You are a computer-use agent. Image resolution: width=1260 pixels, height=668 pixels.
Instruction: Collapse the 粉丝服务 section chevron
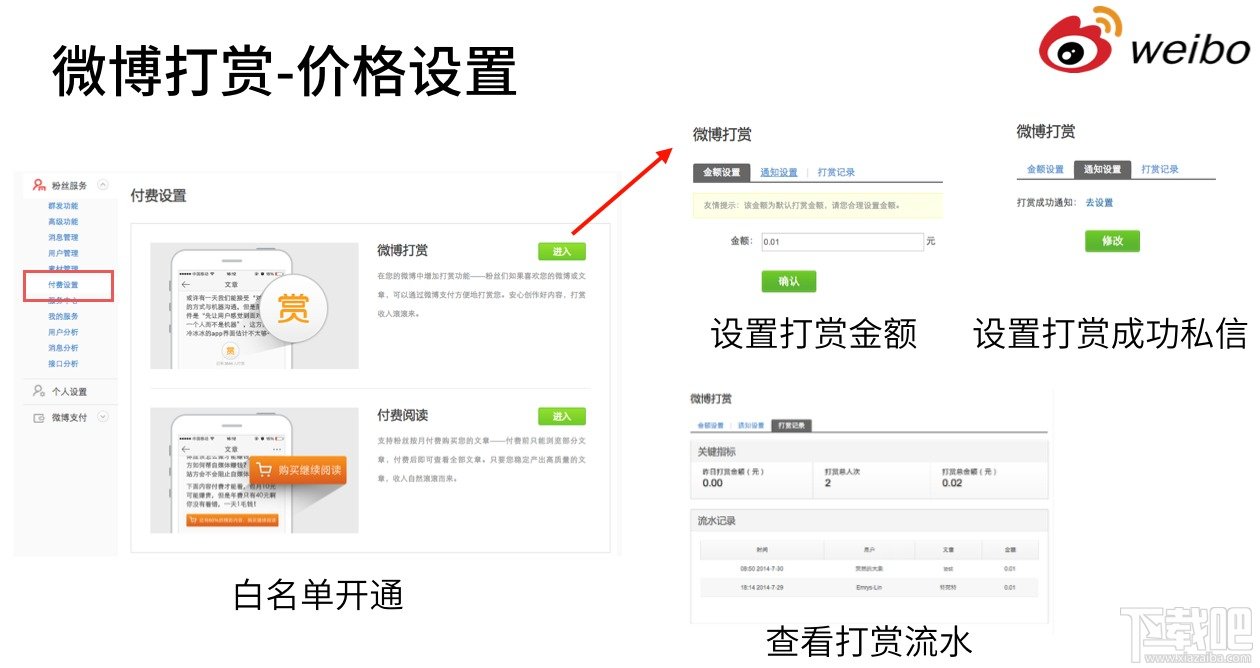pyautogui.click(x=103, y=185)
